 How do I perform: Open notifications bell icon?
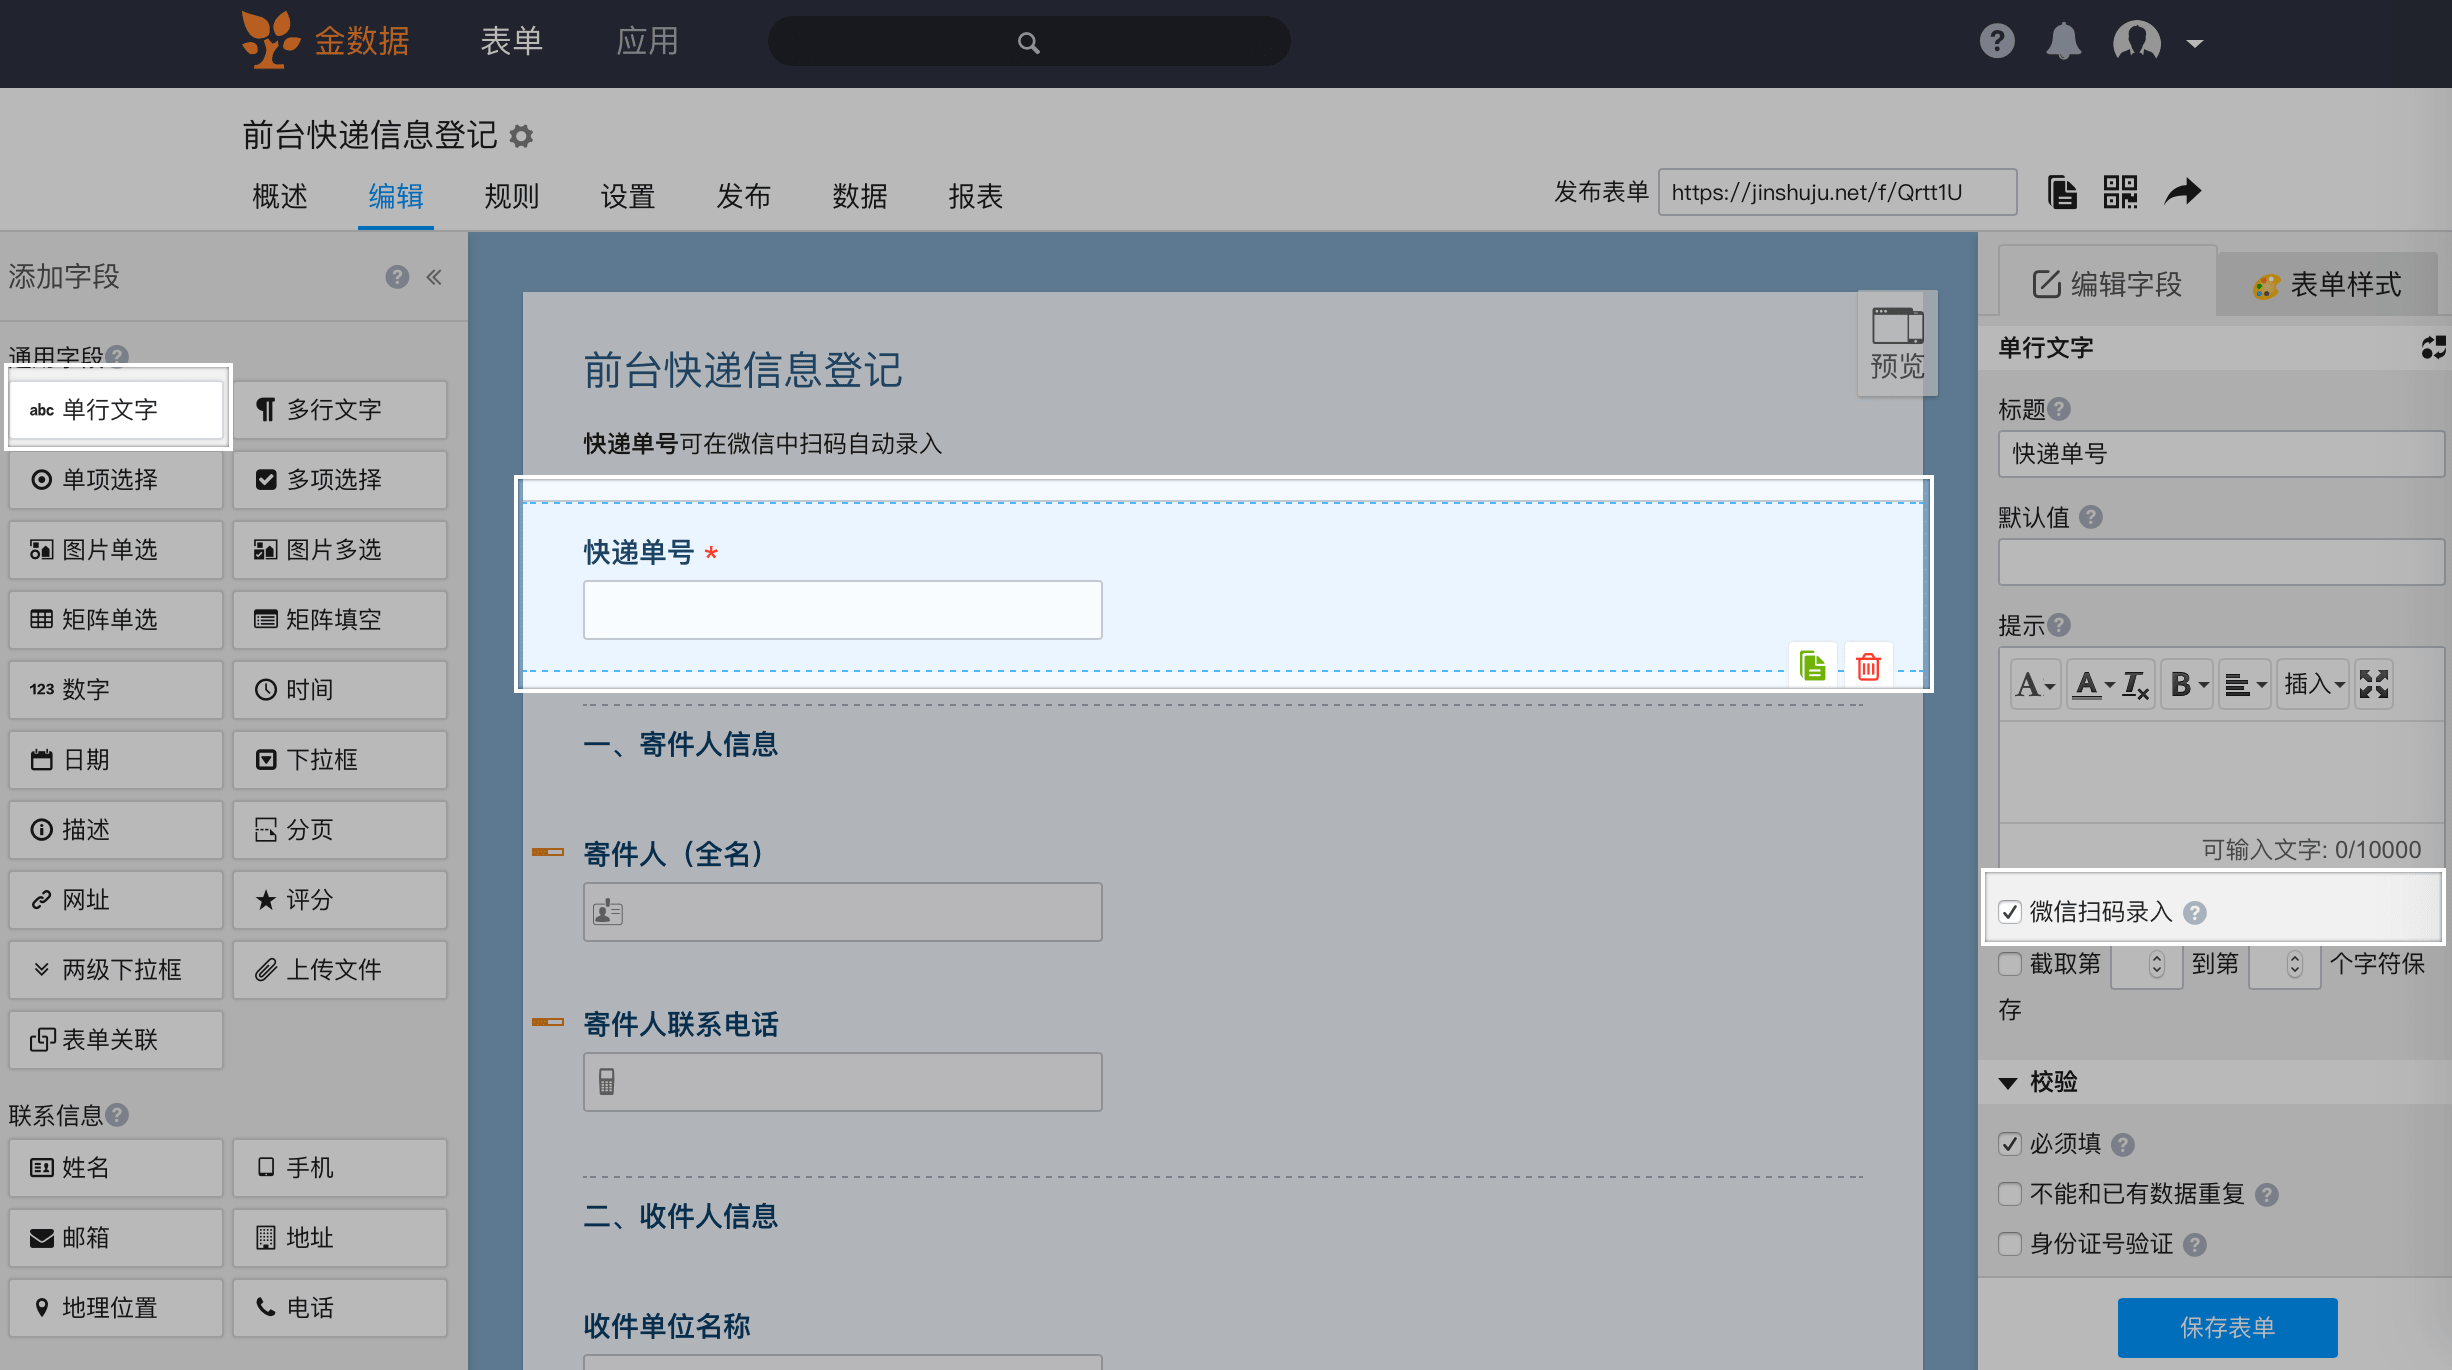pos(2062,42)
